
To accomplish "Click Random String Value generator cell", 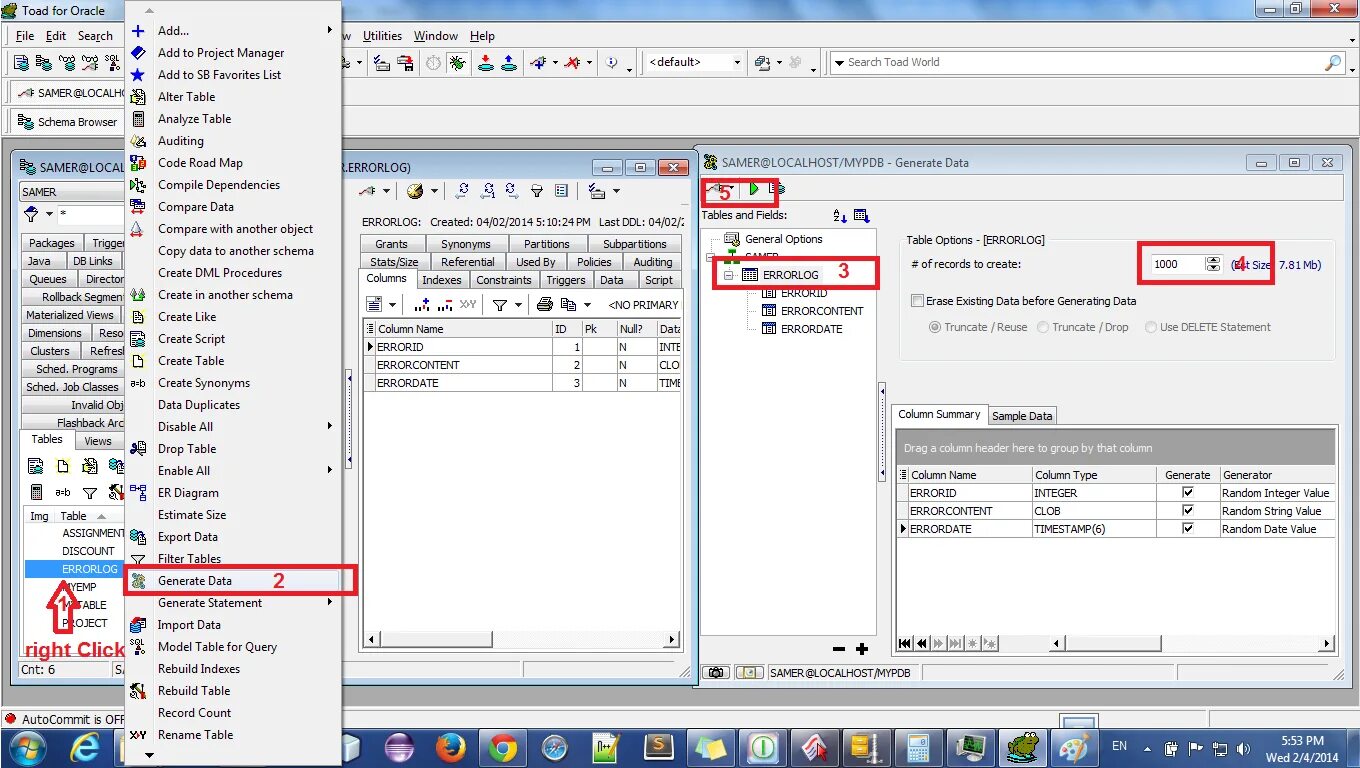I will [1276, 511].
